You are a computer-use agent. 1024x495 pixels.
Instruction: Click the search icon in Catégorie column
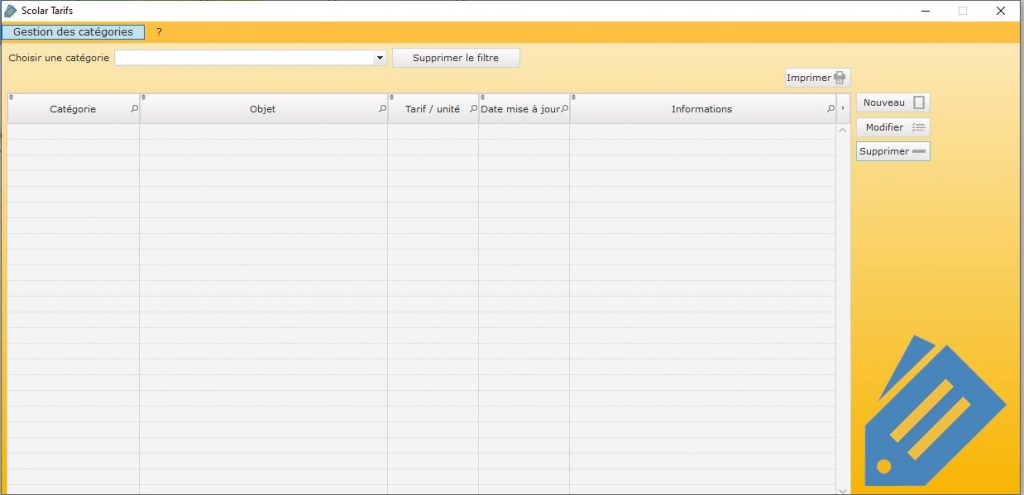134,109
